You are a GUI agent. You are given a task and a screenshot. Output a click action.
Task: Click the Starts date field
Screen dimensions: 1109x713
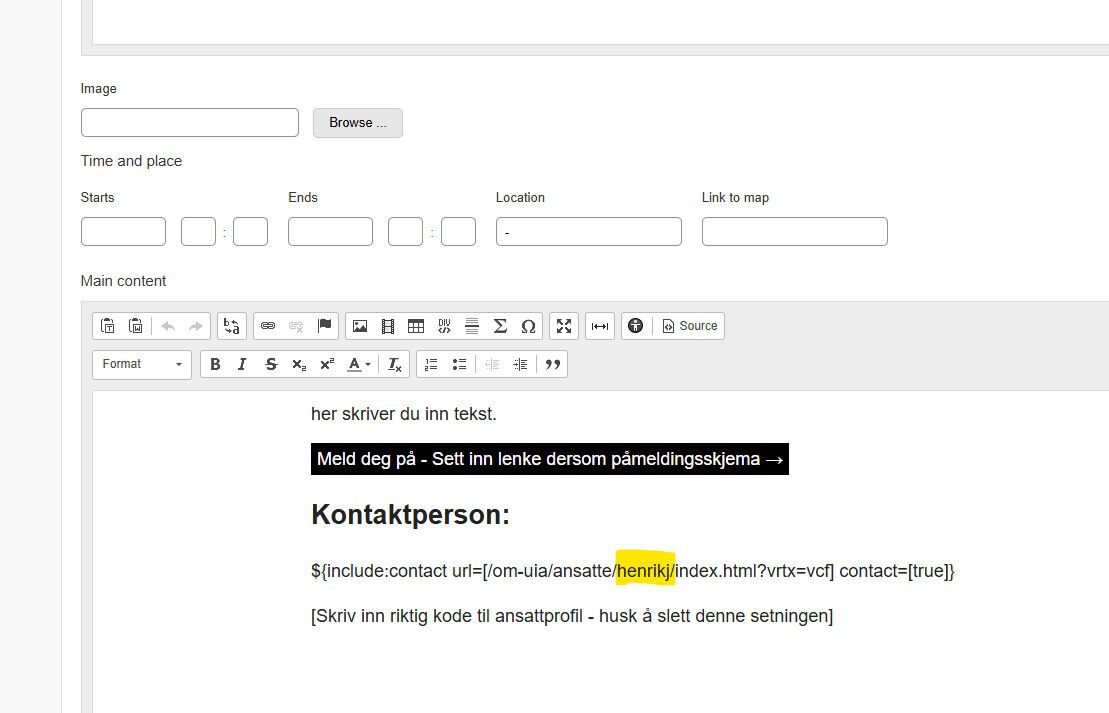coord(123,231)
